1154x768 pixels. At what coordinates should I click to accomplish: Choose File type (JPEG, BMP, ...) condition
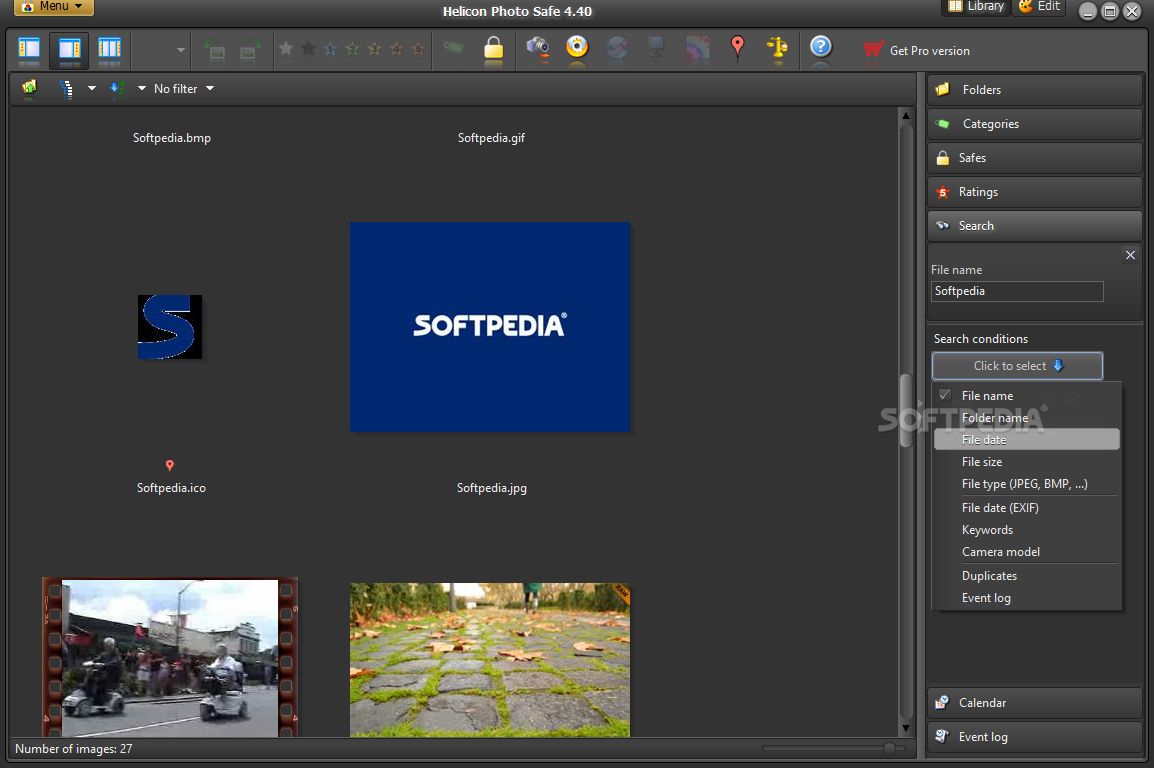pos(1027,484)
